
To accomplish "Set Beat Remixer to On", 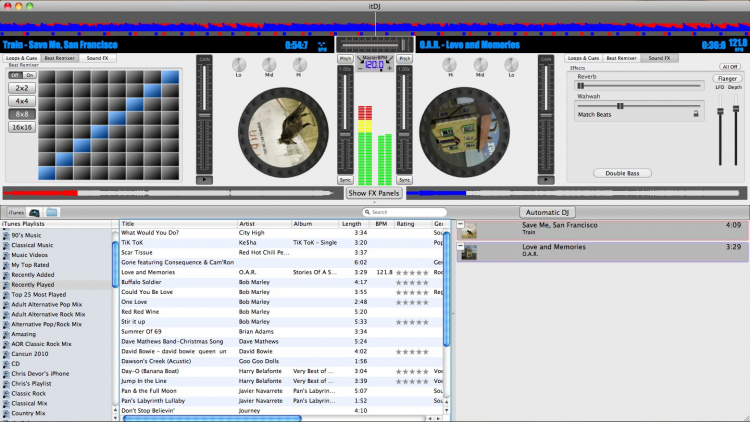I will point(29,75).
